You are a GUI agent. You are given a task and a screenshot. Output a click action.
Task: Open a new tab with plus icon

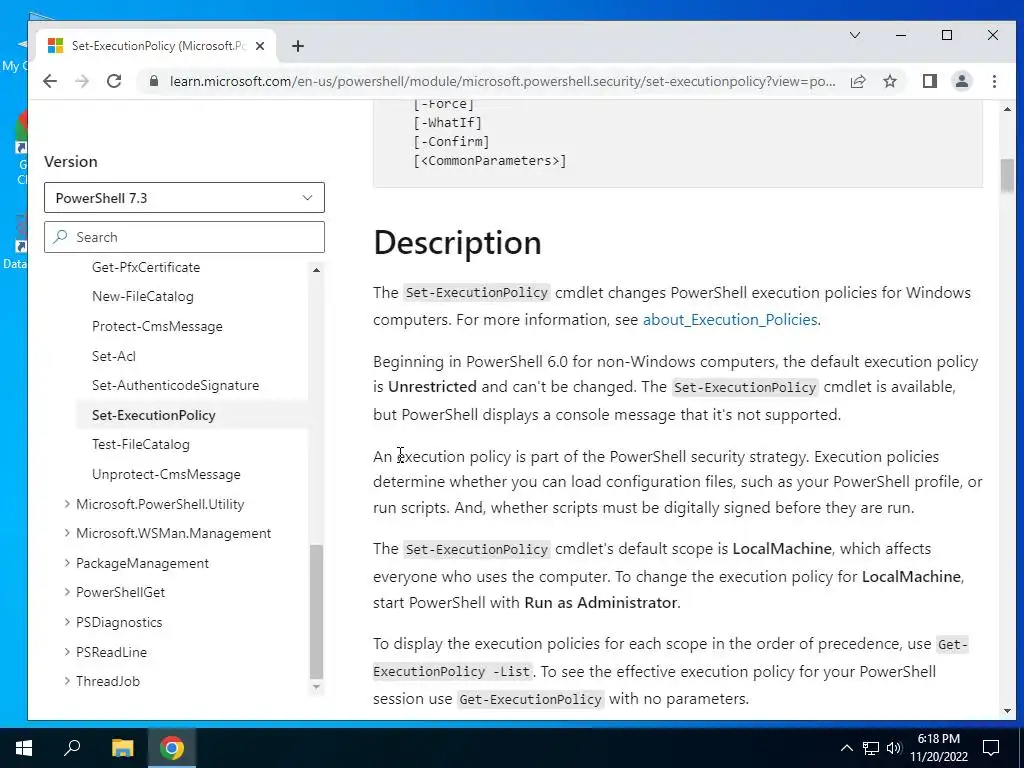click(x=298, y=46)
